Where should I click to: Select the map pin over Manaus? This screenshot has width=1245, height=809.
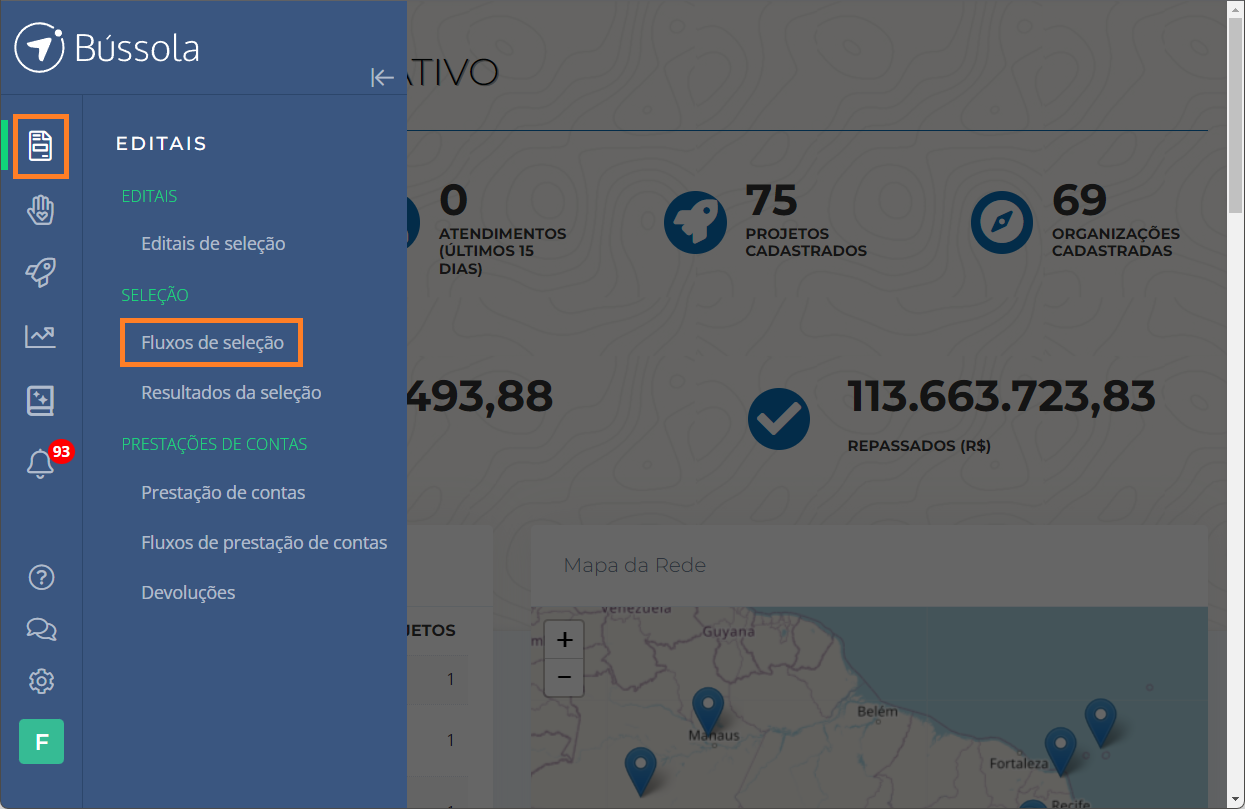tap(708, 711)
